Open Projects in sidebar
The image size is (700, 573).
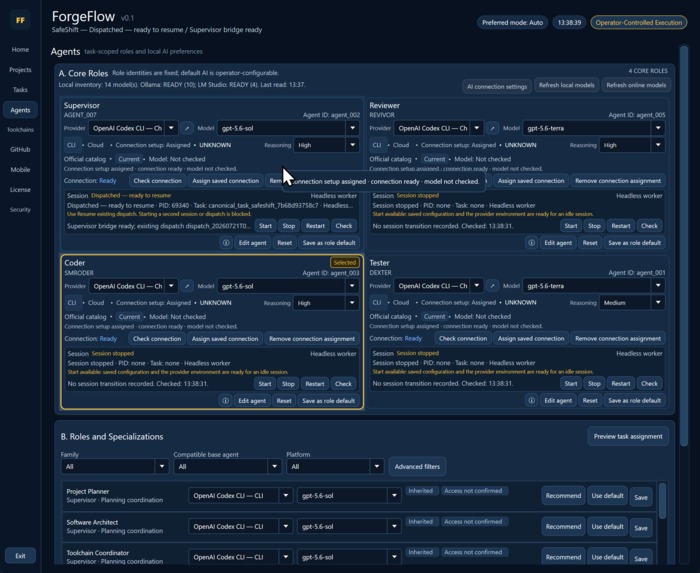(x=20, y=70)
